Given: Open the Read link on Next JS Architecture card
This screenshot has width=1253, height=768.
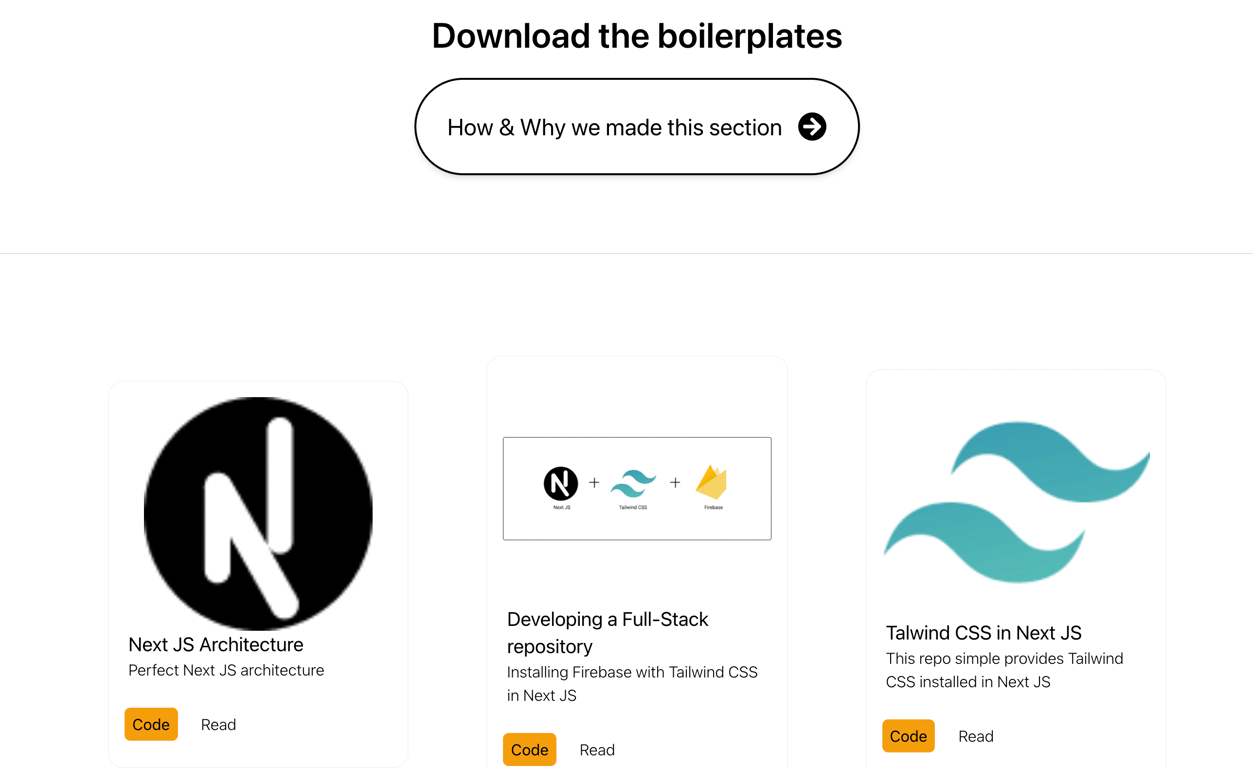Looking at the screenshot, I should pyautogui.click(x=218, y=724).
